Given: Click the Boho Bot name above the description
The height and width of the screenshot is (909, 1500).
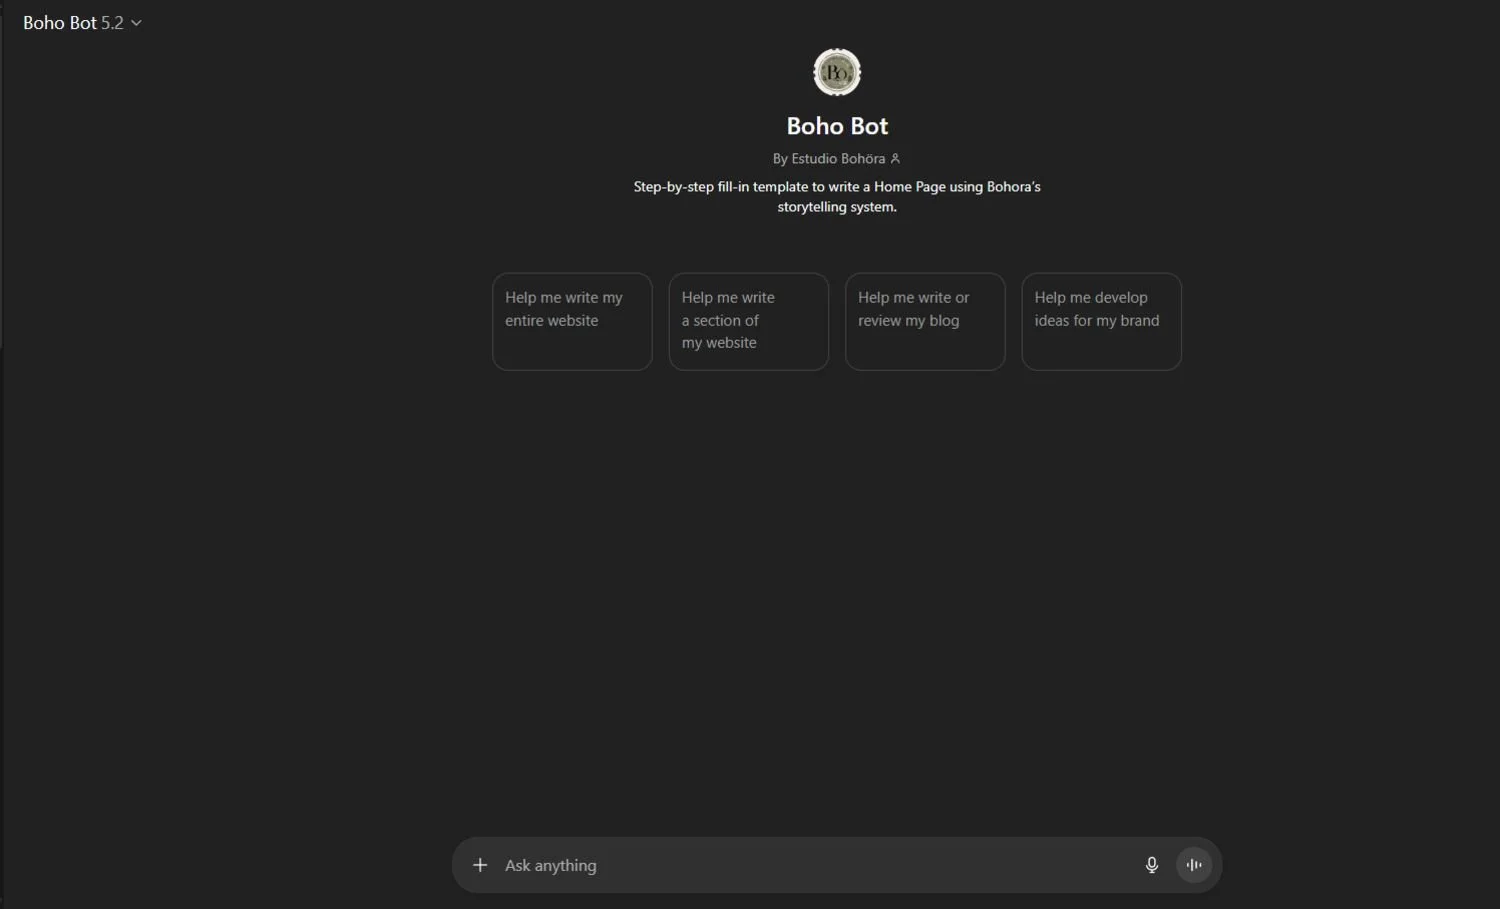Looking at the screenshot, I should [836, 125].
